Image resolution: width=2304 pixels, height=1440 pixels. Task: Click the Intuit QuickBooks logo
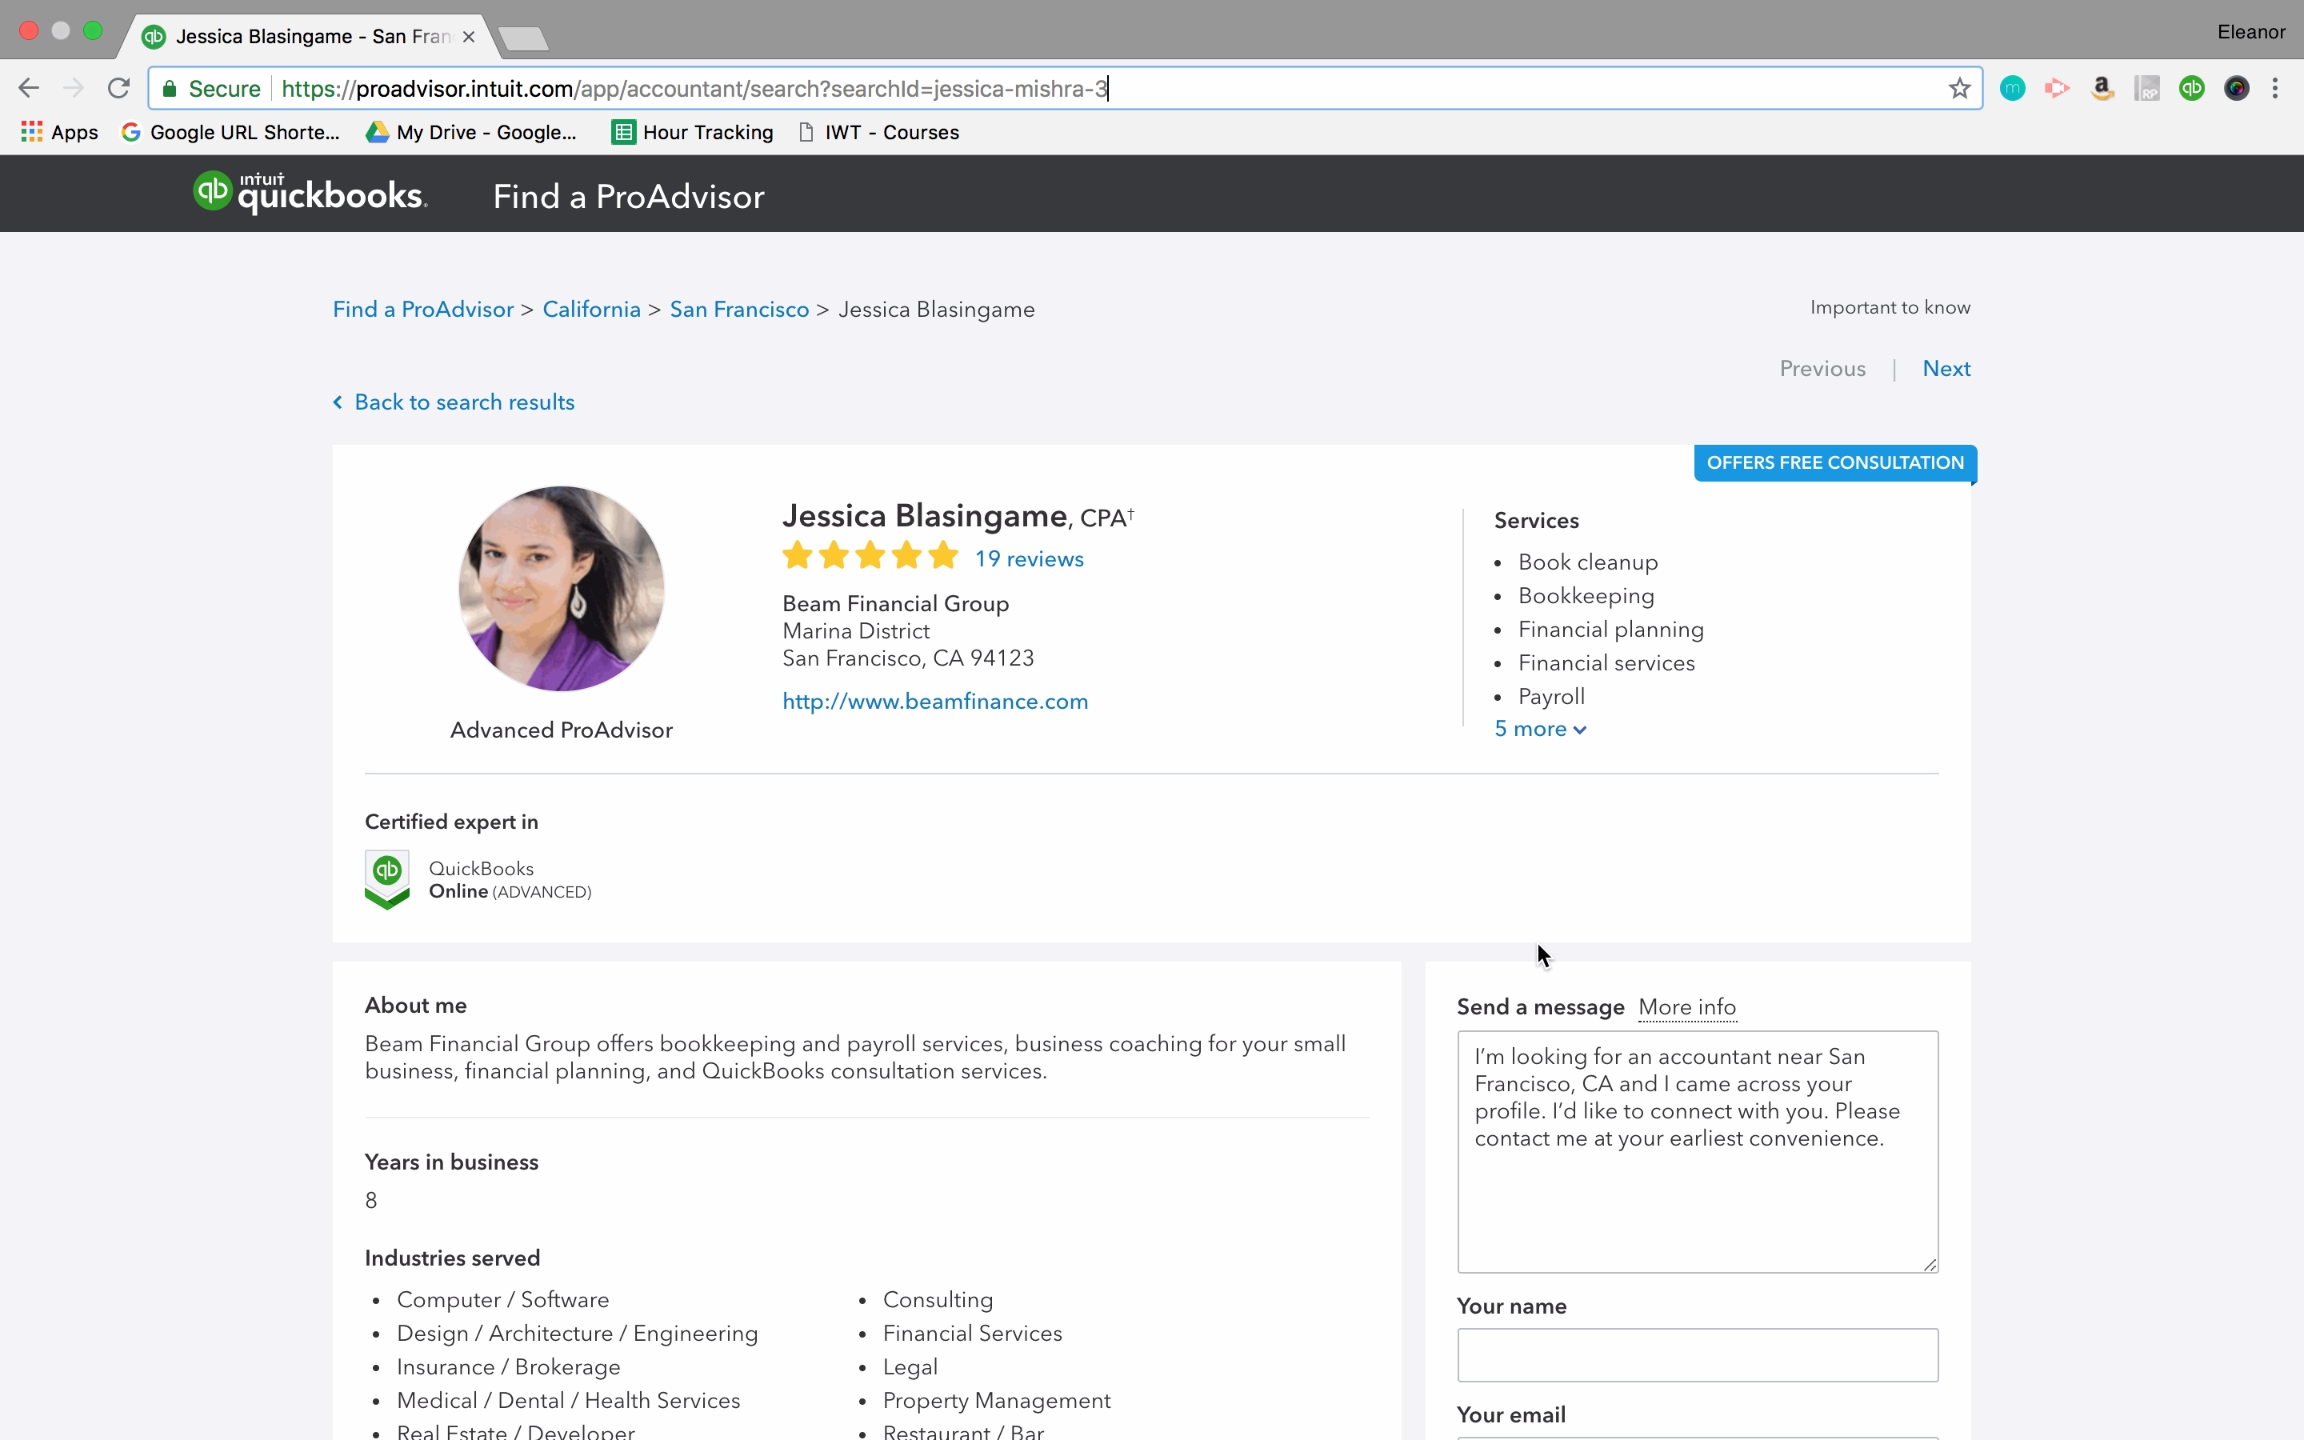tap(310, 193)
